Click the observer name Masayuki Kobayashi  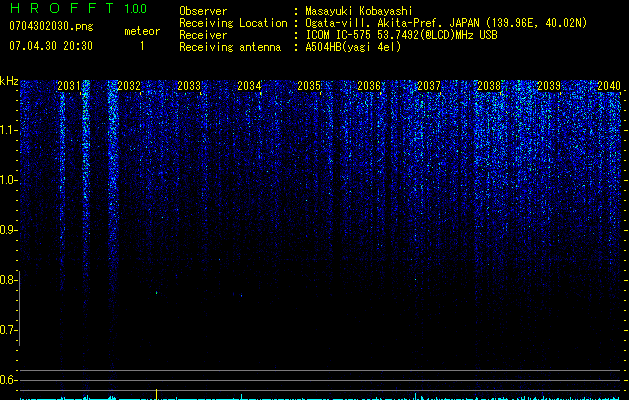coord(359,11)
